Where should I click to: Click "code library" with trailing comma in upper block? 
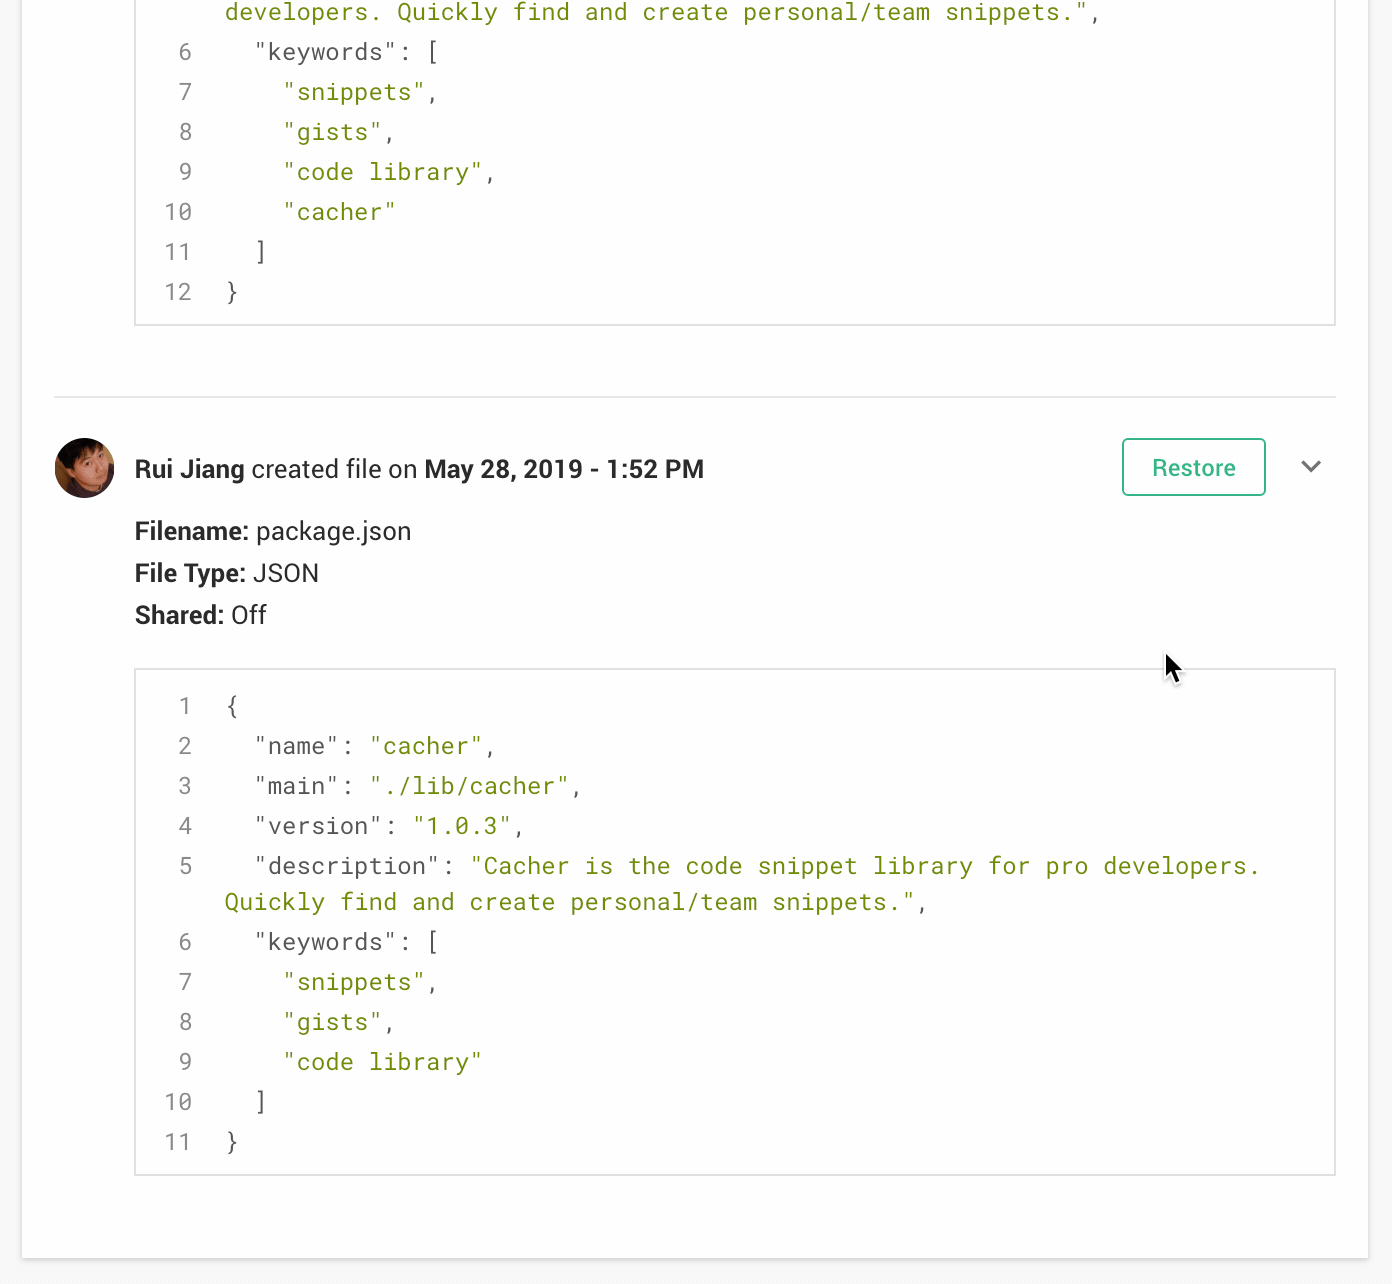[390, 172]
